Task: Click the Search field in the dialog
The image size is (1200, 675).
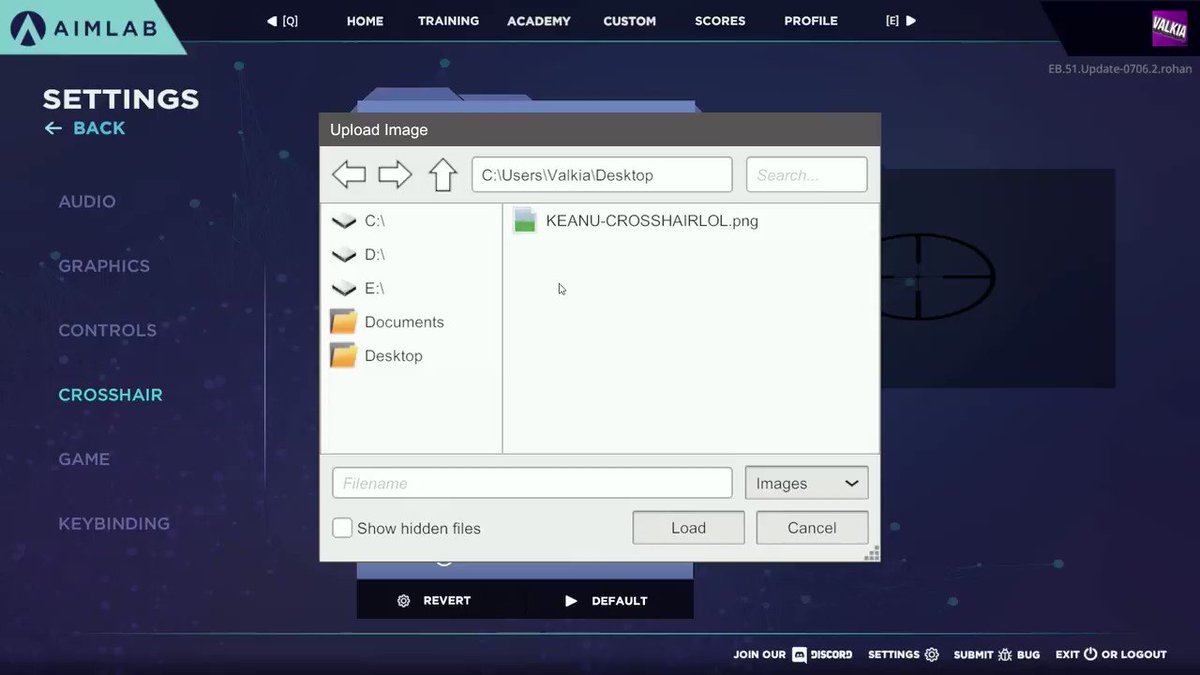Action: point(807,174)
